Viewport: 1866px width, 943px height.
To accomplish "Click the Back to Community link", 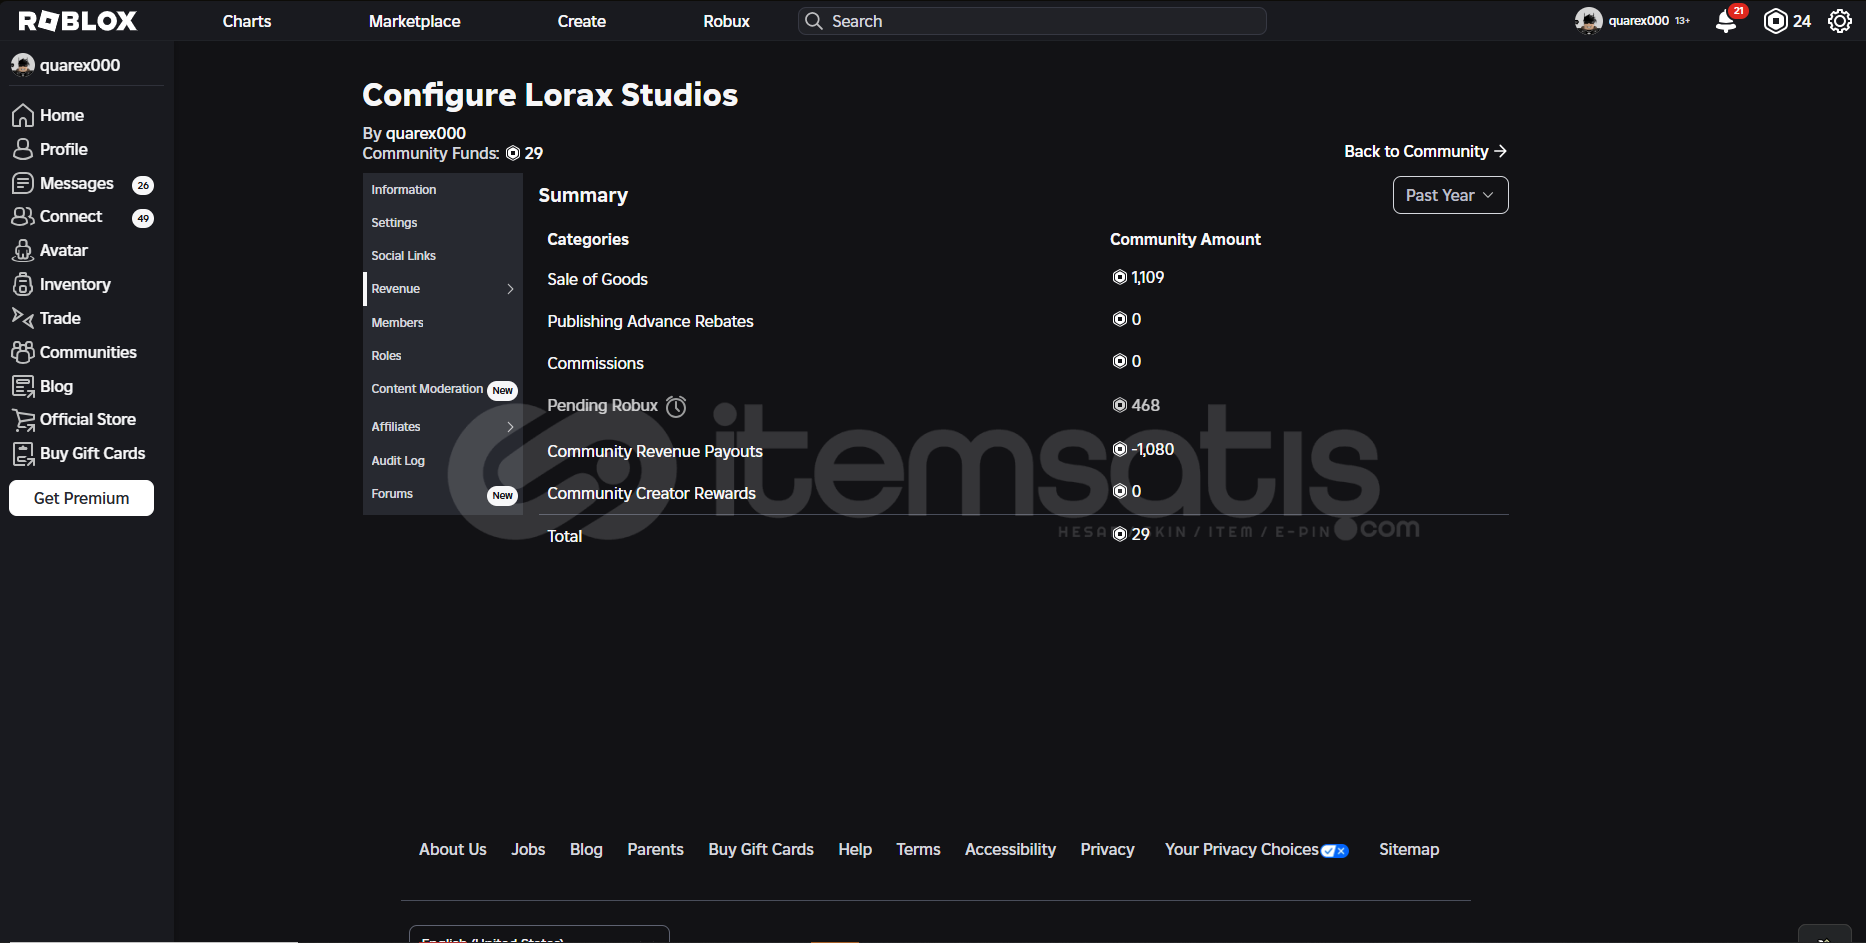I will click(x=1424, y=151).
